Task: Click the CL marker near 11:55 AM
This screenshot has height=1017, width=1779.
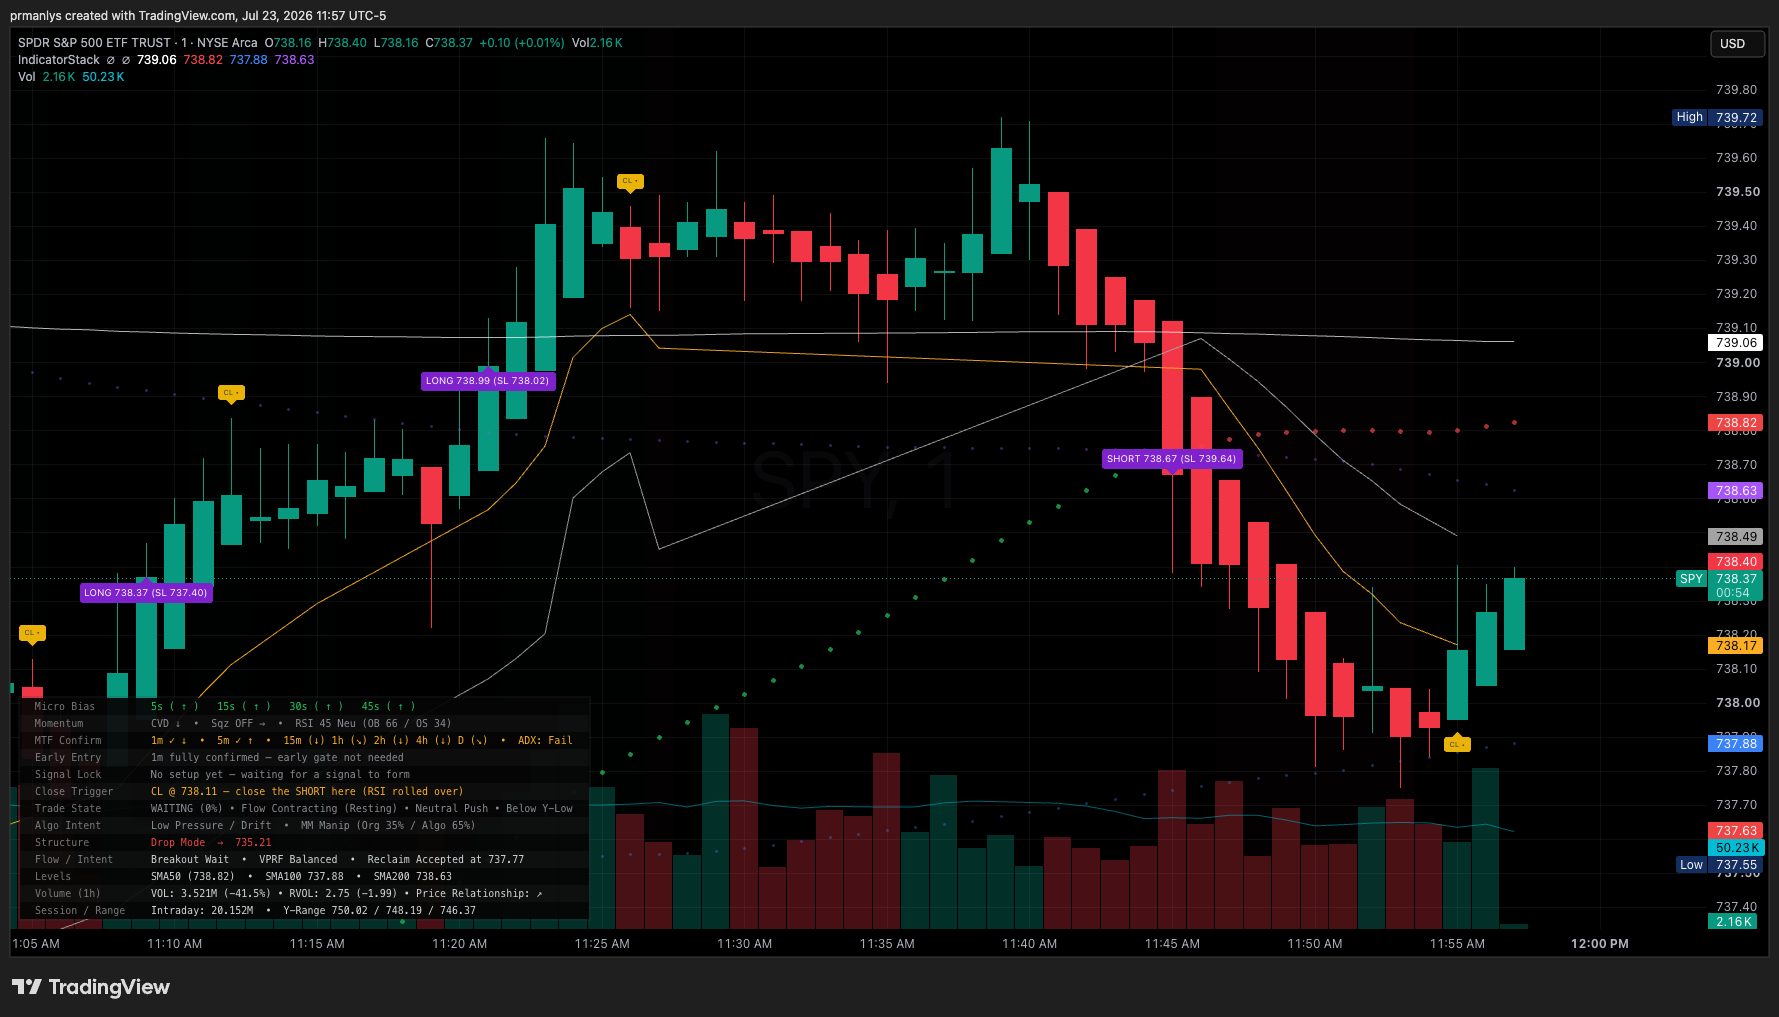Action: [x=1457, y=744]
